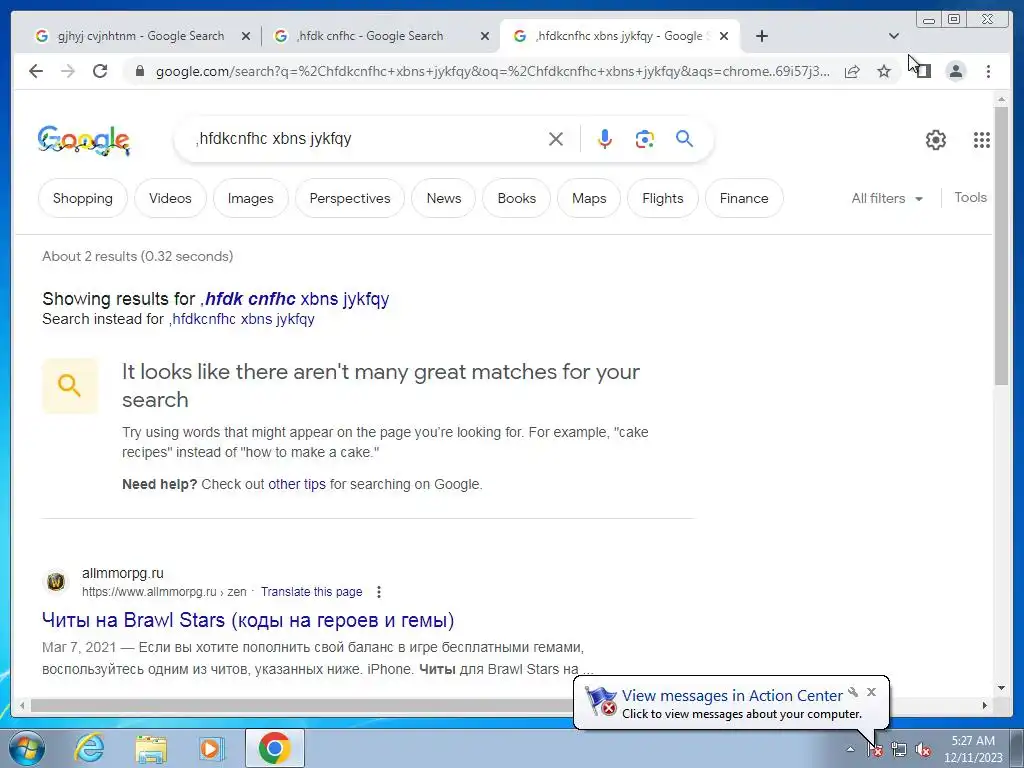This screenshot has width=1024, height=768.
Task: Open the Chrome profile avatar
Action: (x=956, y=71)
